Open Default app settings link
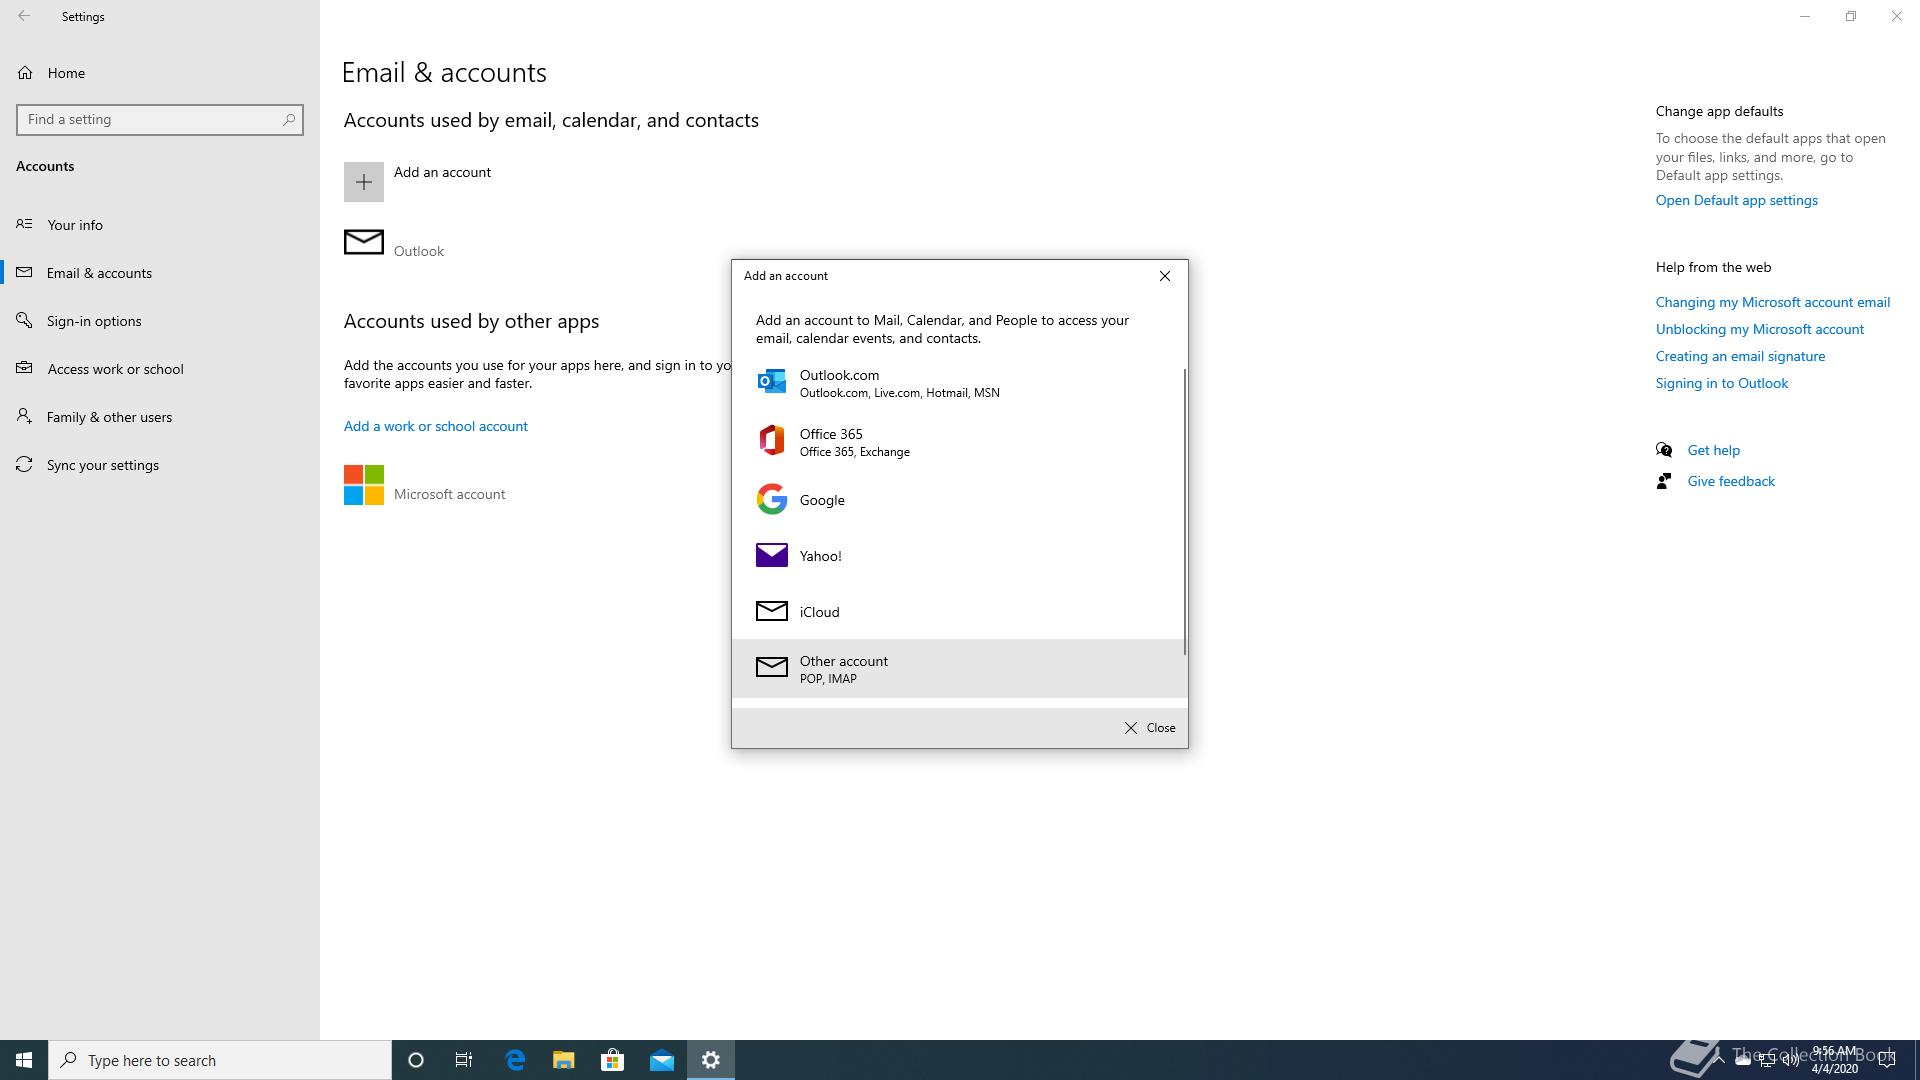 point(1736,200)
